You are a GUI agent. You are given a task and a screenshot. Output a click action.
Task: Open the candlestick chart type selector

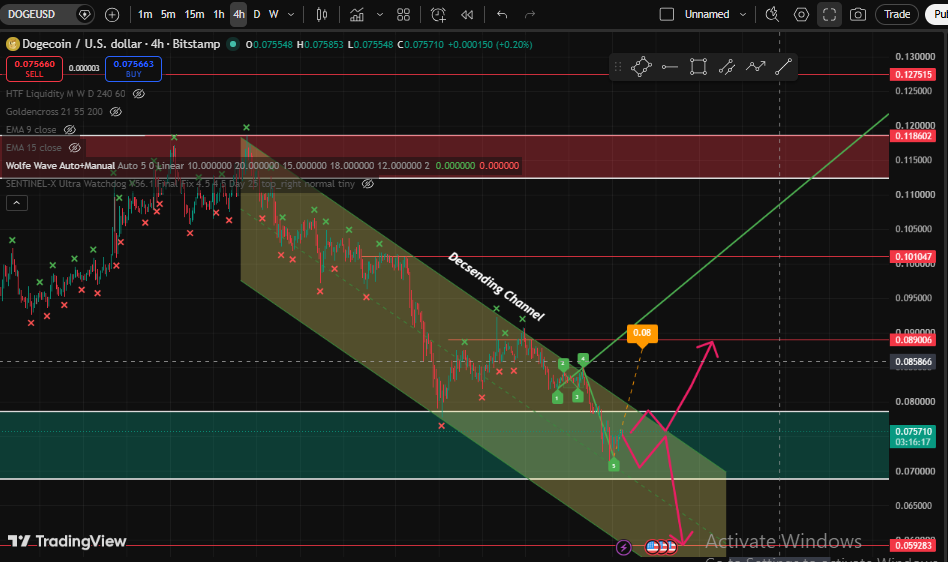(x=322, y=15)
